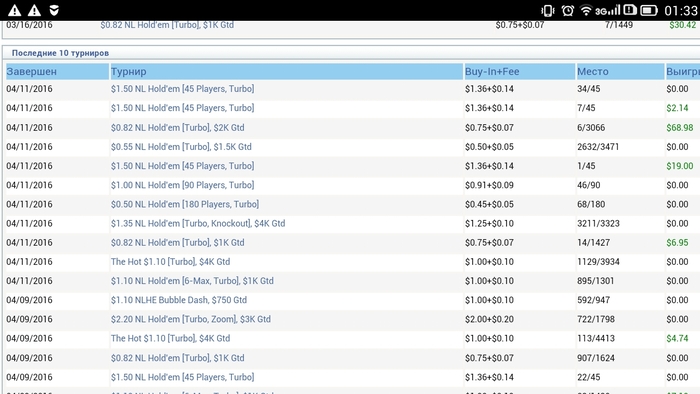
Task: Select the $0.50+$0.05 buy-in cell
Action: pyautogui.click(x=489, y=147)
